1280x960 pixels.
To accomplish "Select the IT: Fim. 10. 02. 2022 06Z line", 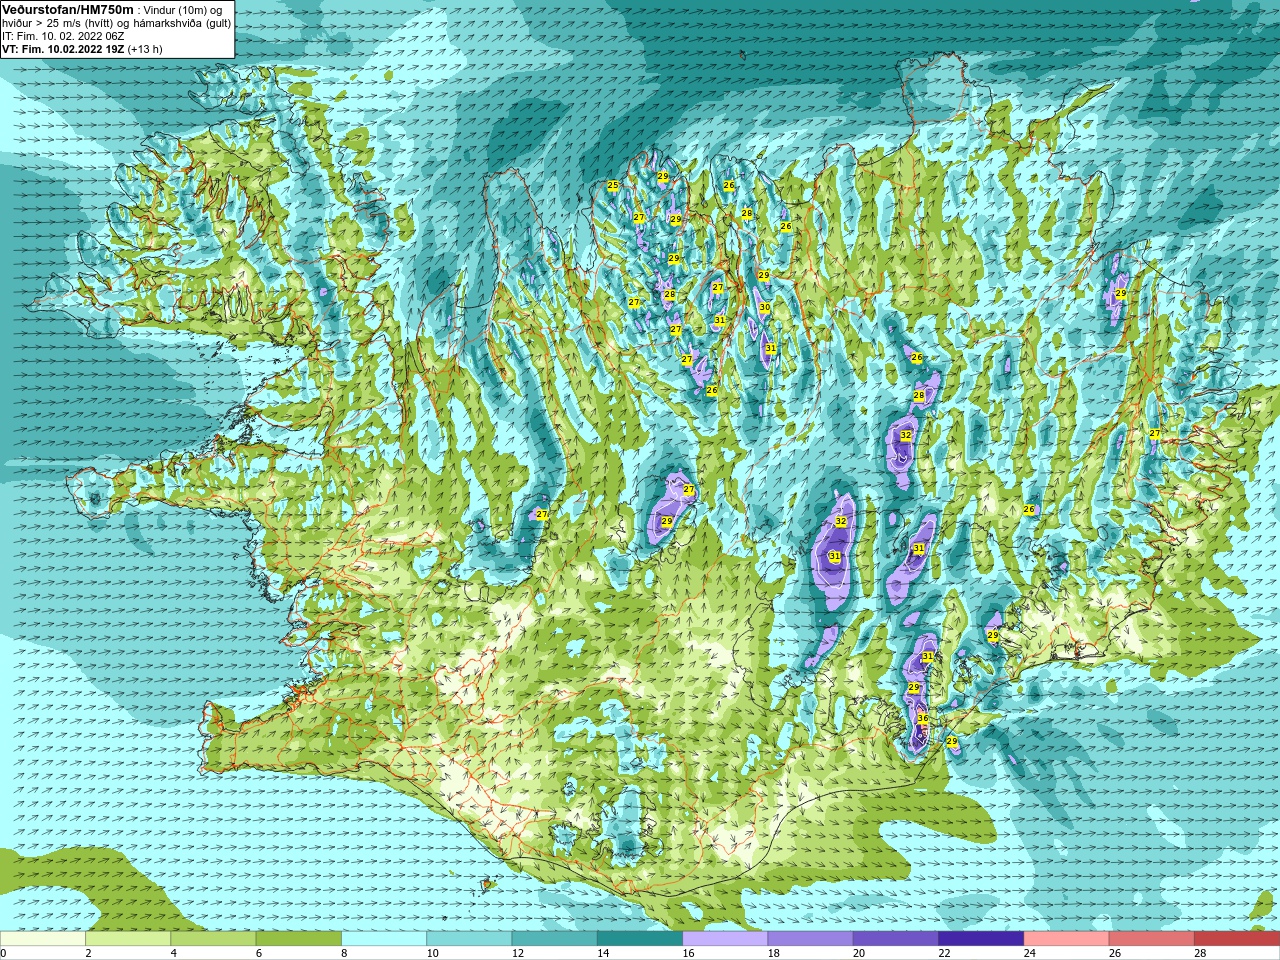I will pyautogui.click(x=63, y=36).
